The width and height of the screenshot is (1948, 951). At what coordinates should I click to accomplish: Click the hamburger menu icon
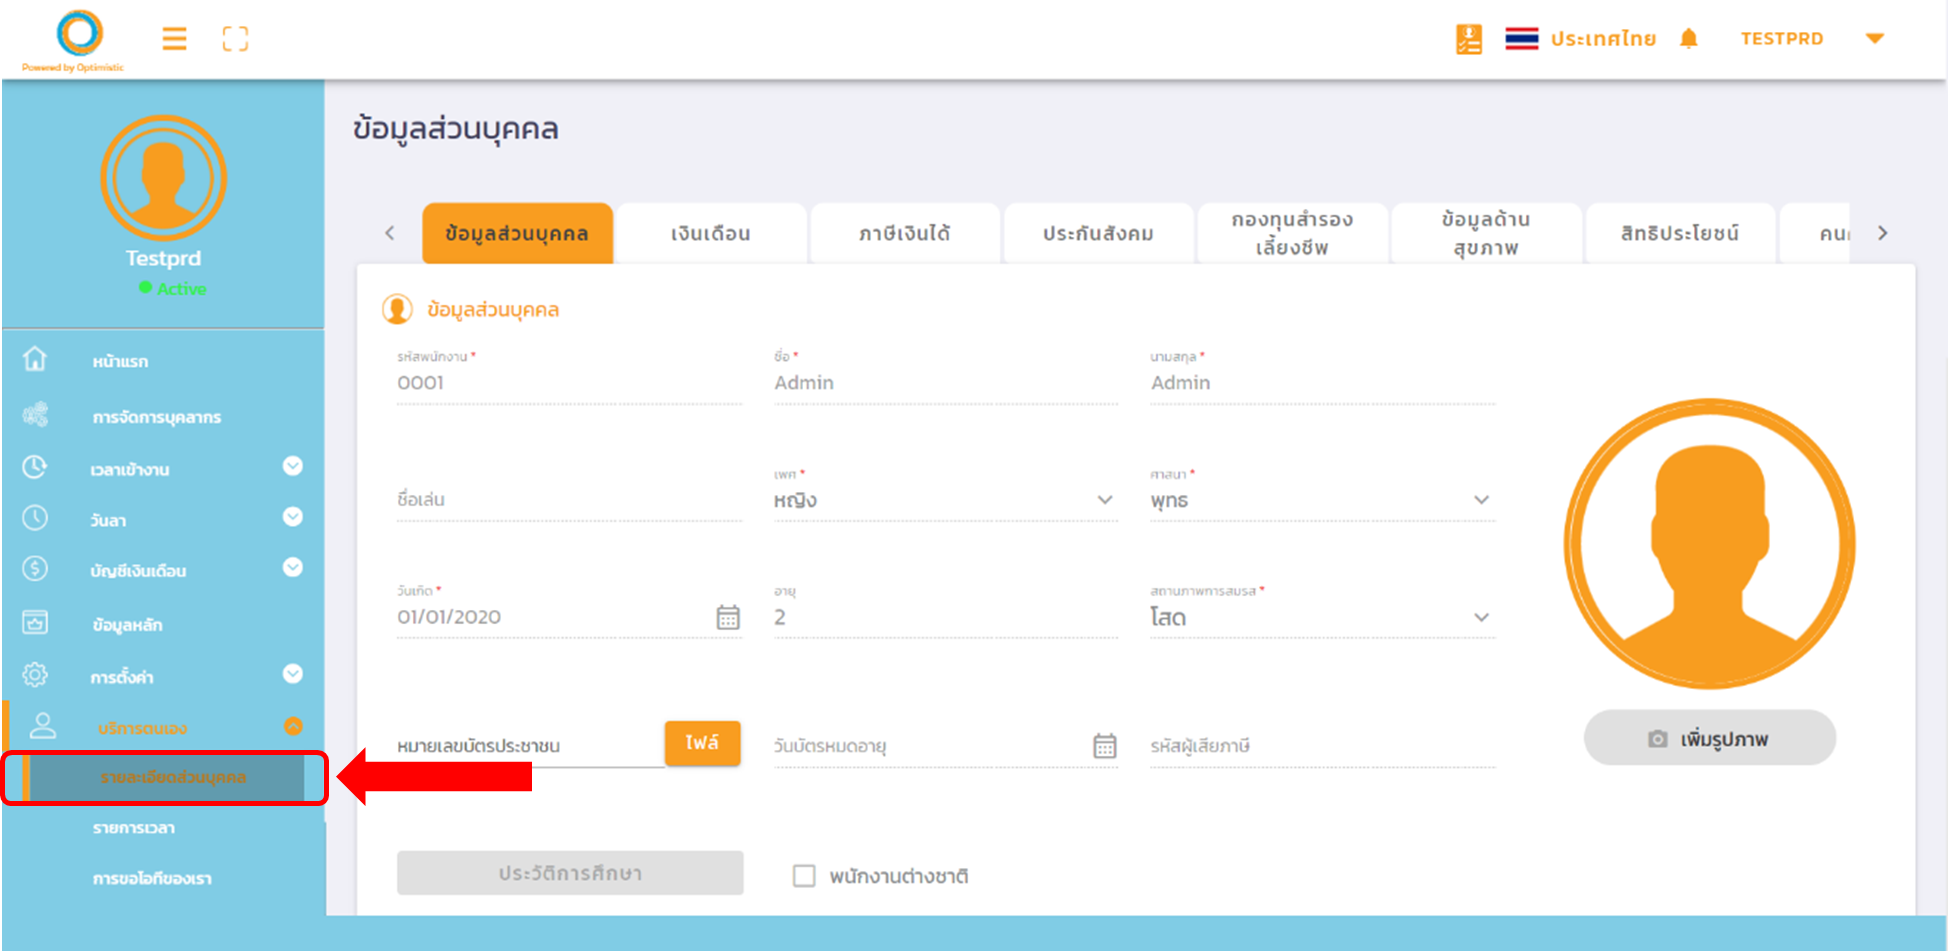pos(174,39)
